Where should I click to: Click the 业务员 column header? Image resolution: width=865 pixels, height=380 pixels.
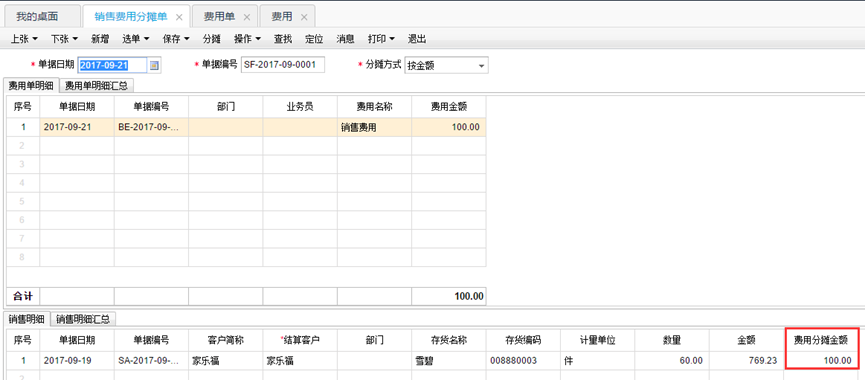click(300, 106)
